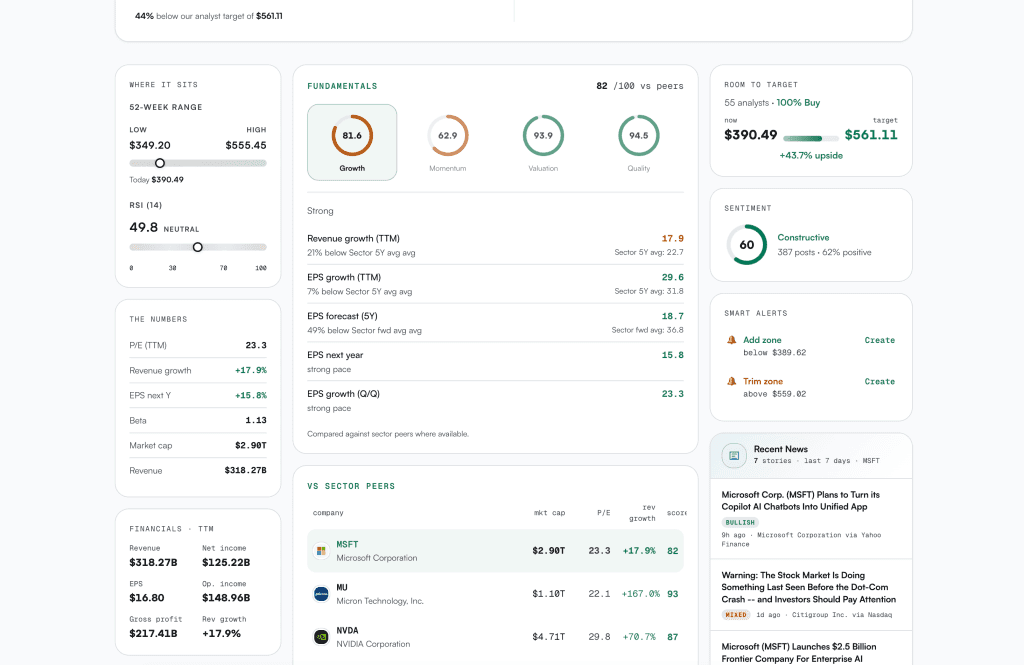The image size is (1024, 665).
Task: Click the Recent News newspaper icon
Action: [x=734, y=455]
